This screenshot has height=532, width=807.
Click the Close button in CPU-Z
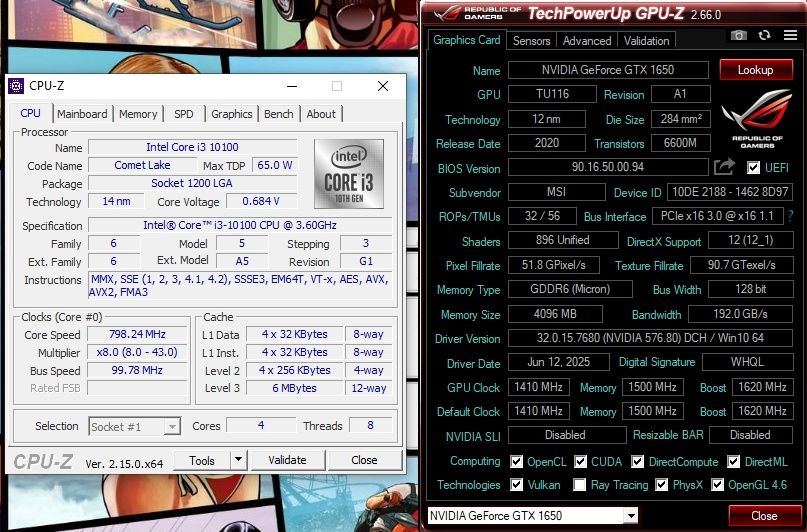click(364, 459)
